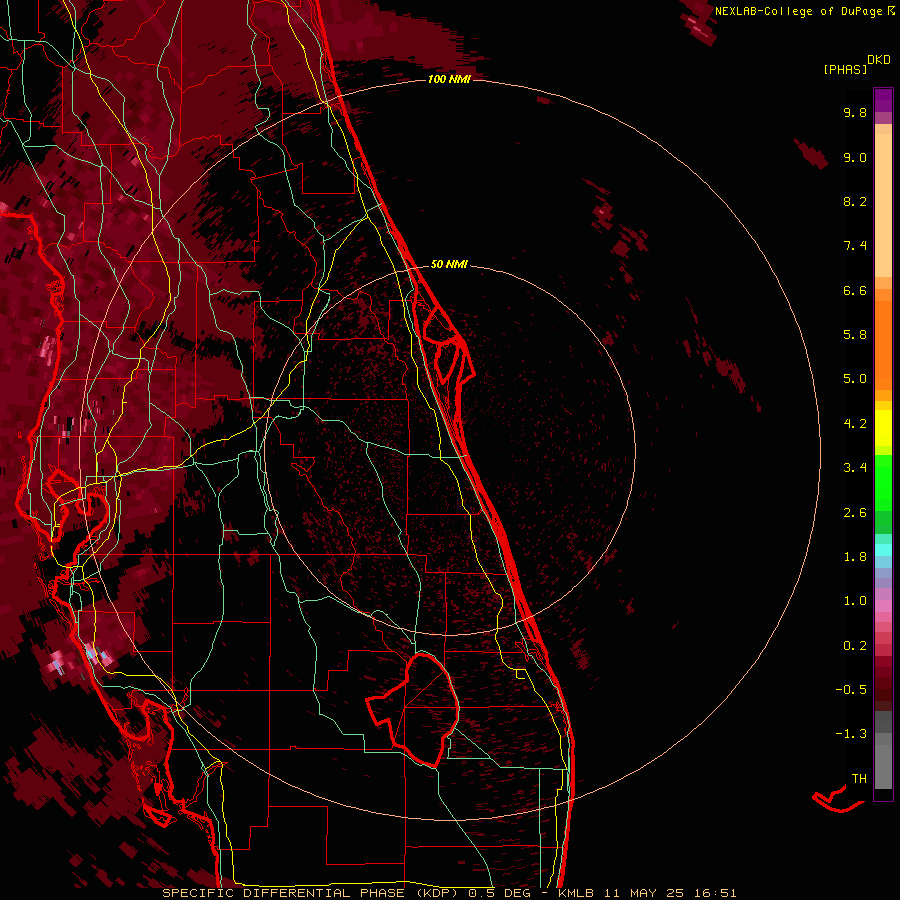Click the 50 NMI range ring label
The width and height of the screenshot is (900, 900).
[x=449, y=264]
